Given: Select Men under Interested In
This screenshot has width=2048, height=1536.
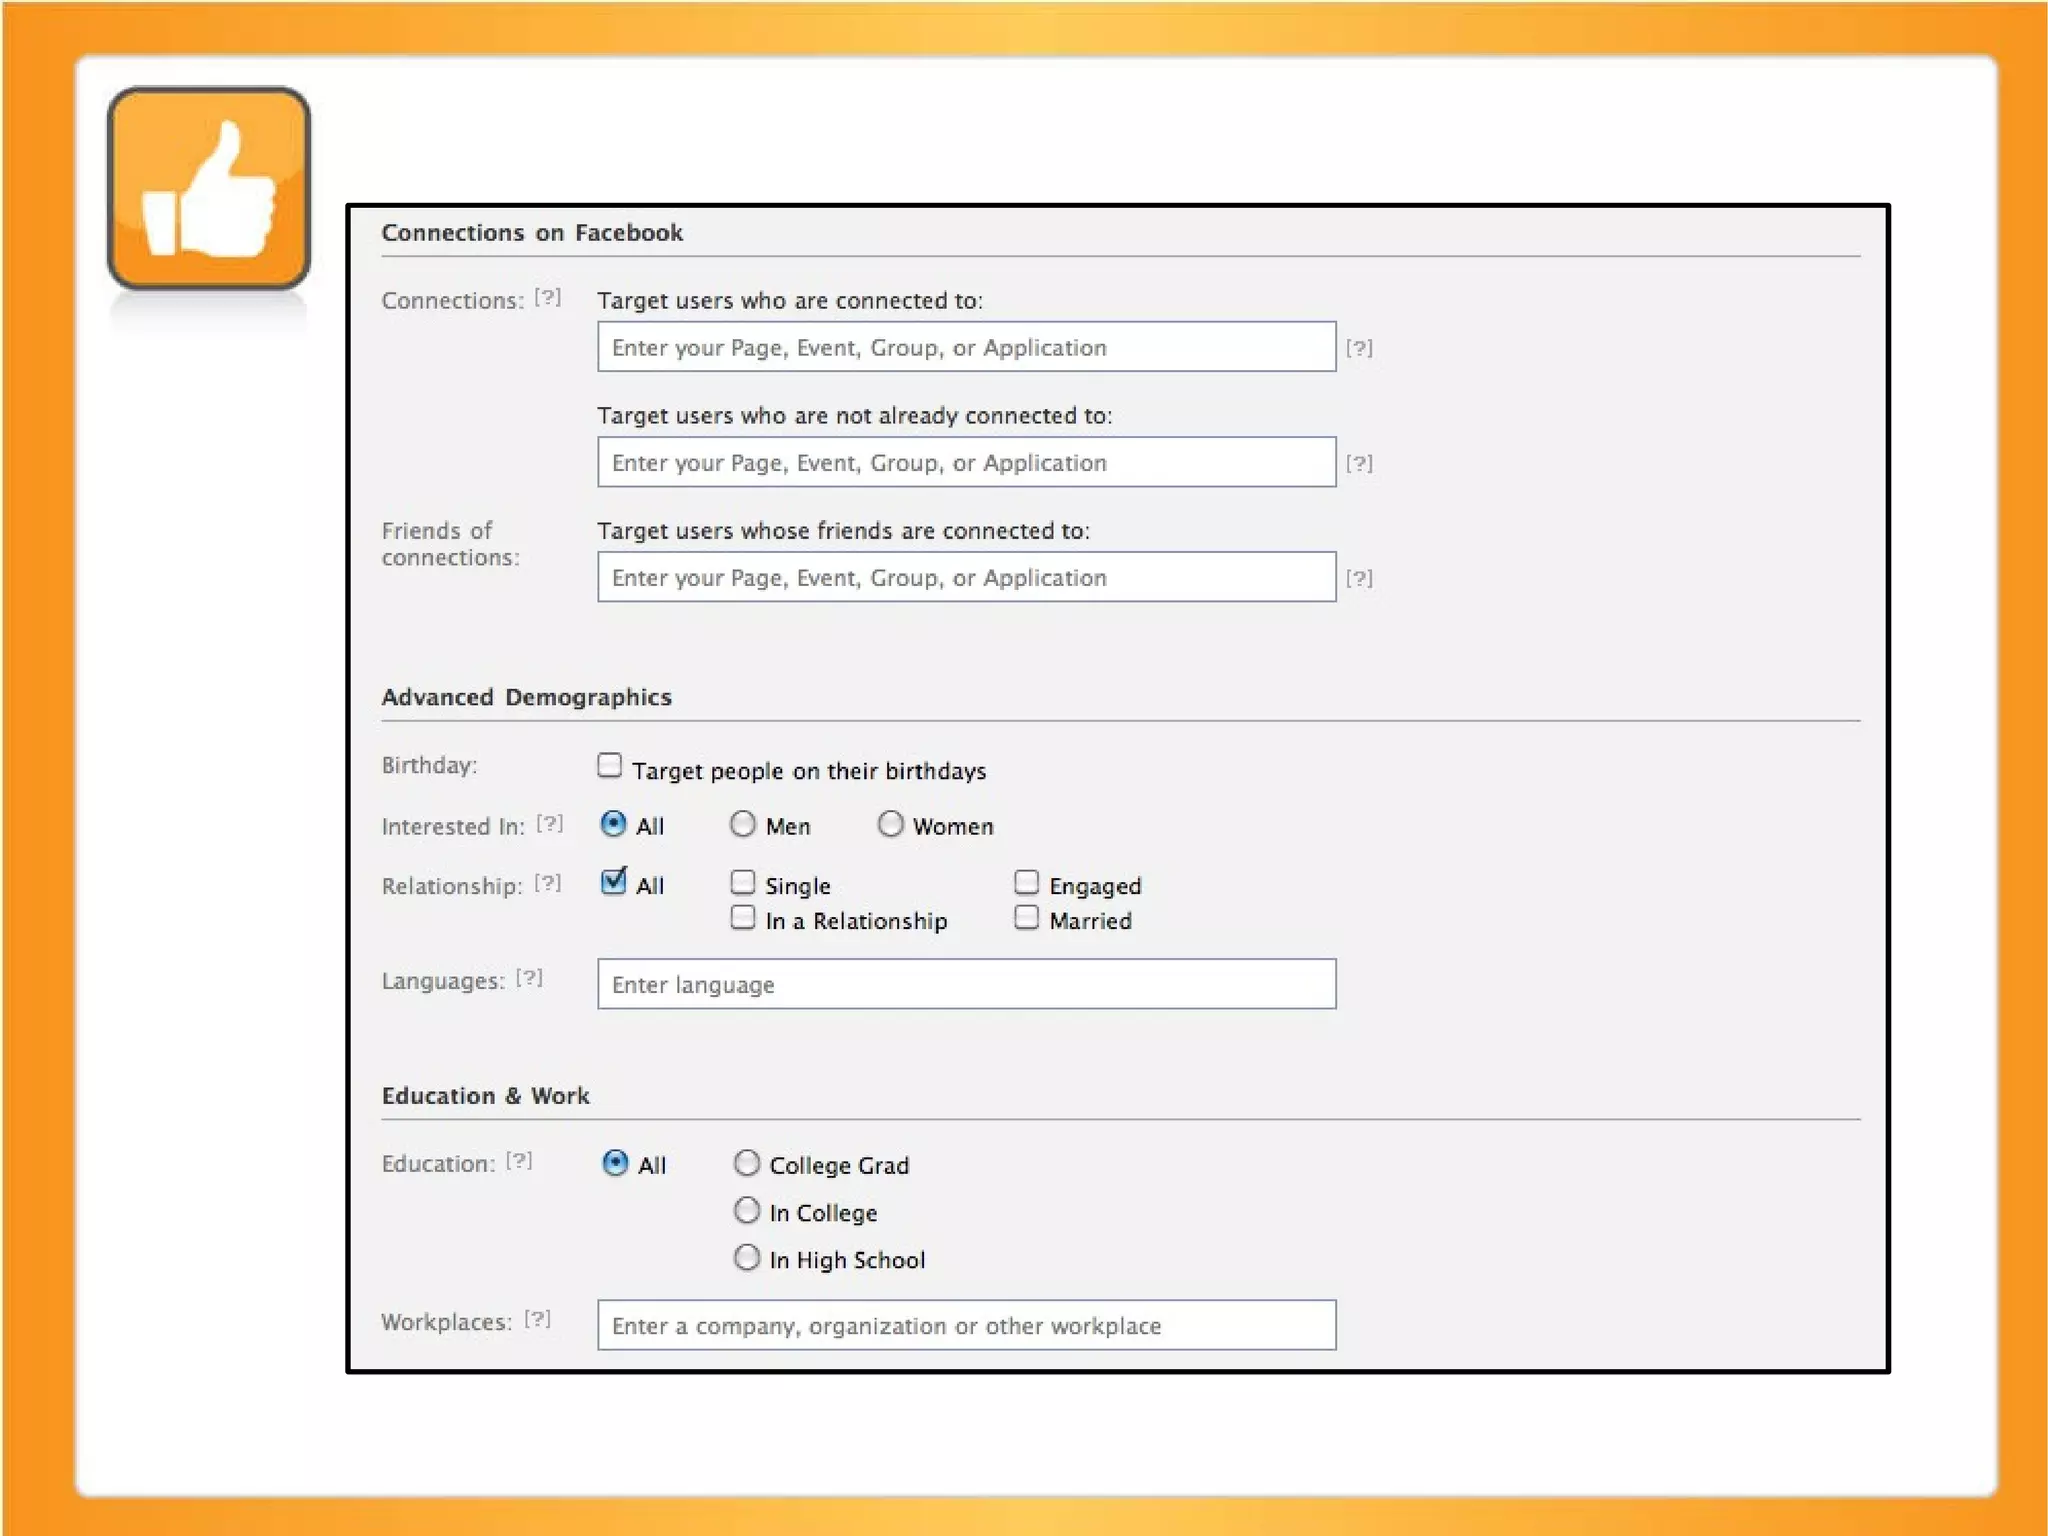Looking at the screenshot, I should (x=742, y=824).
